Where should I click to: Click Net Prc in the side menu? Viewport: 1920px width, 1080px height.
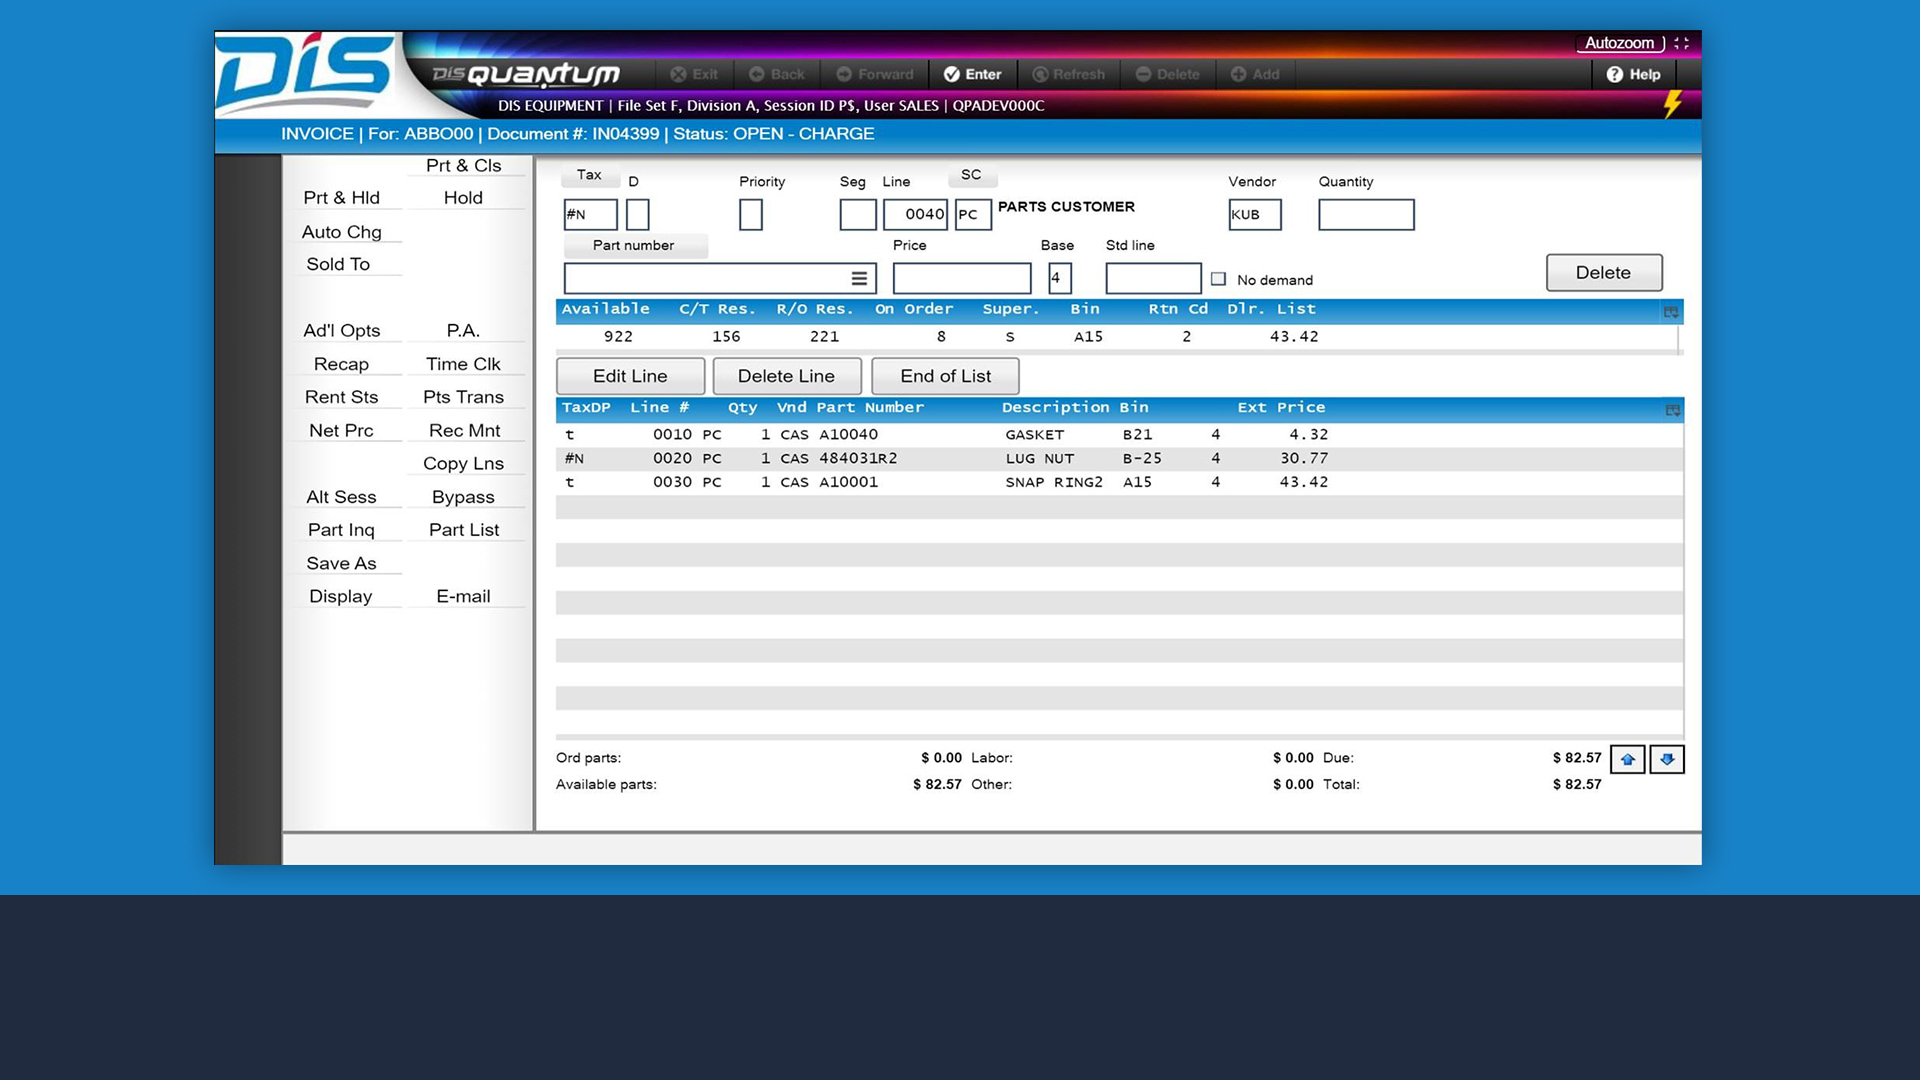(342, 430)
